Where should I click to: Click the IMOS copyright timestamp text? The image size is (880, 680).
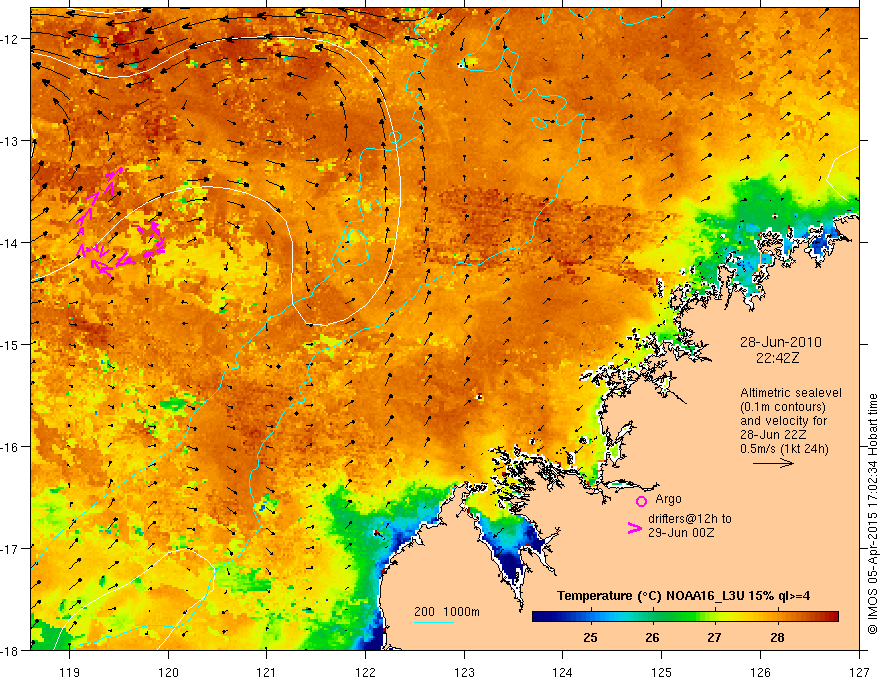tap(873, 513)
